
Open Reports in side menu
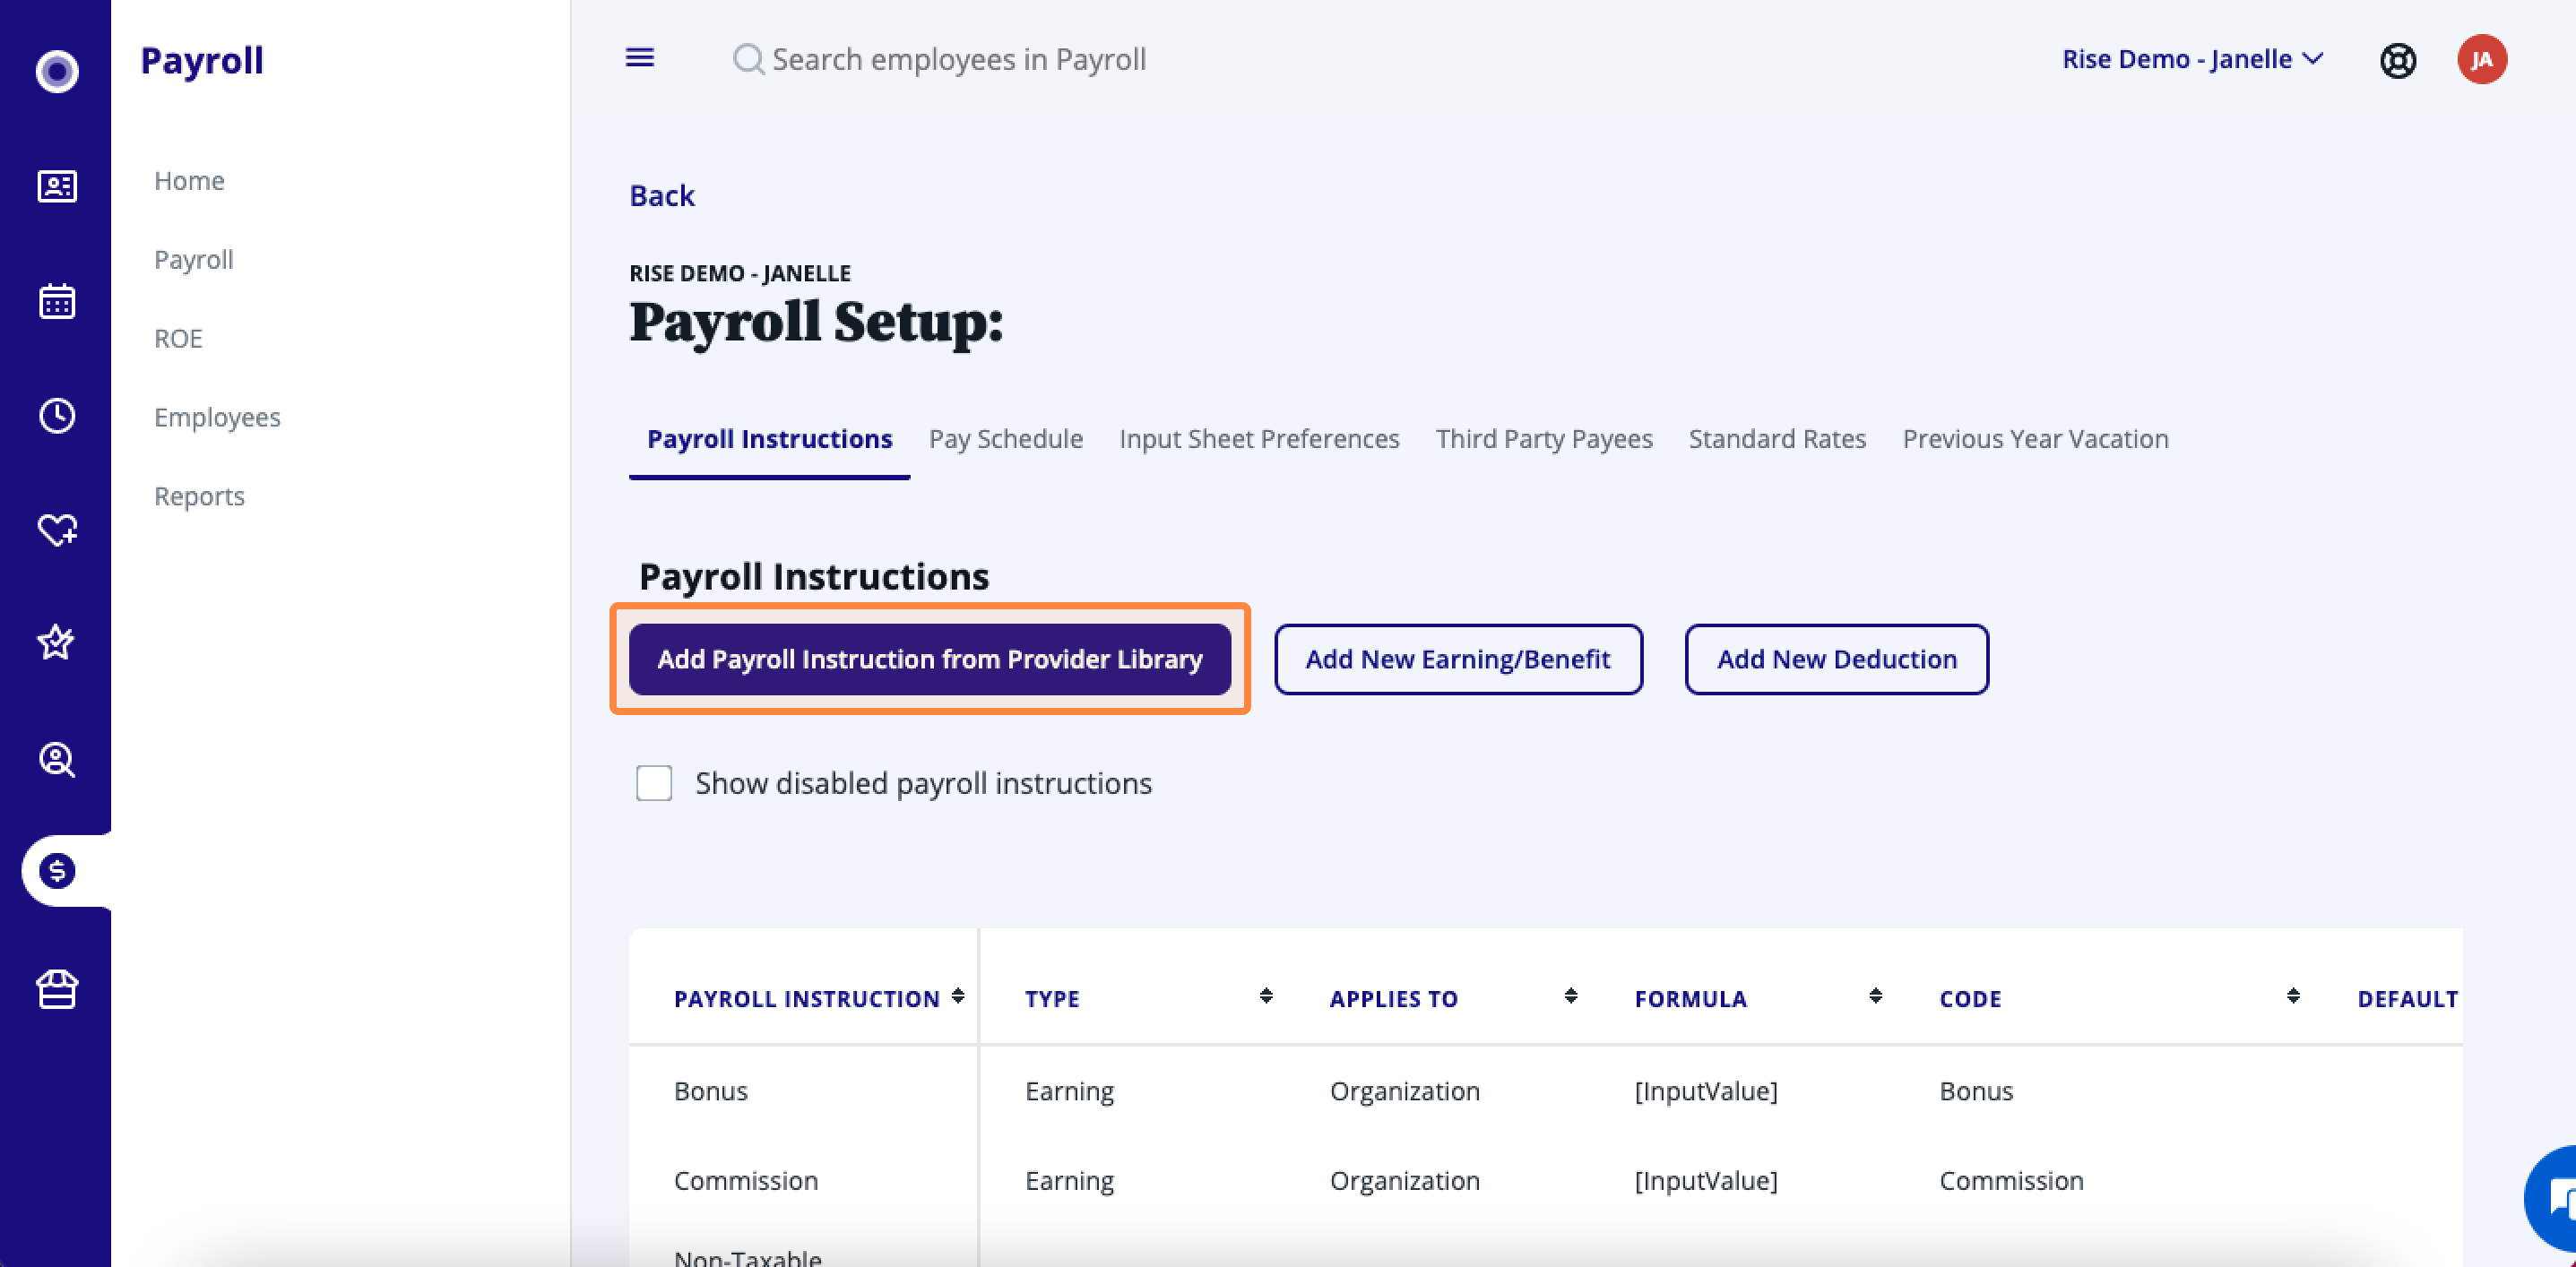click(199, 497)
